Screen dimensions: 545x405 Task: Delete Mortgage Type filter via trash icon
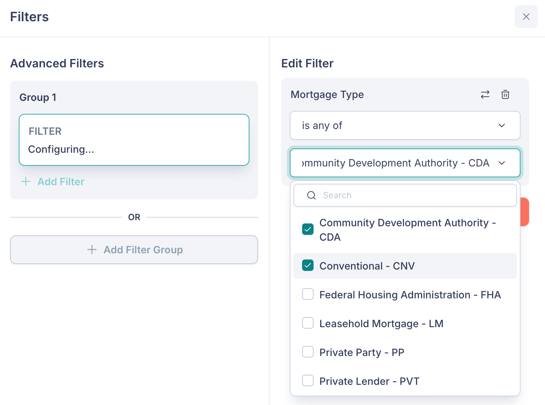point(505,95)
